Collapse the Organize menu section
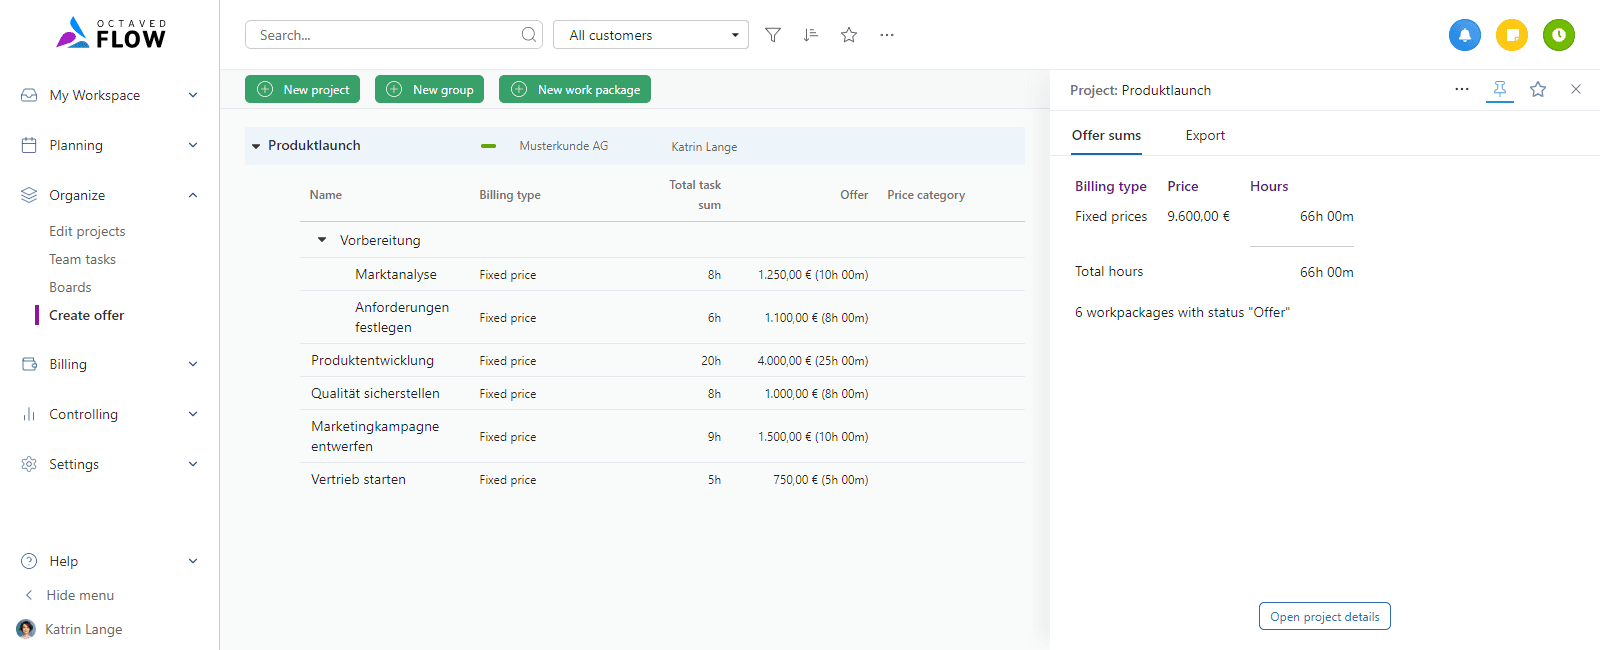Viewport: 1600px width, 650px height. [x=193, y=195]
